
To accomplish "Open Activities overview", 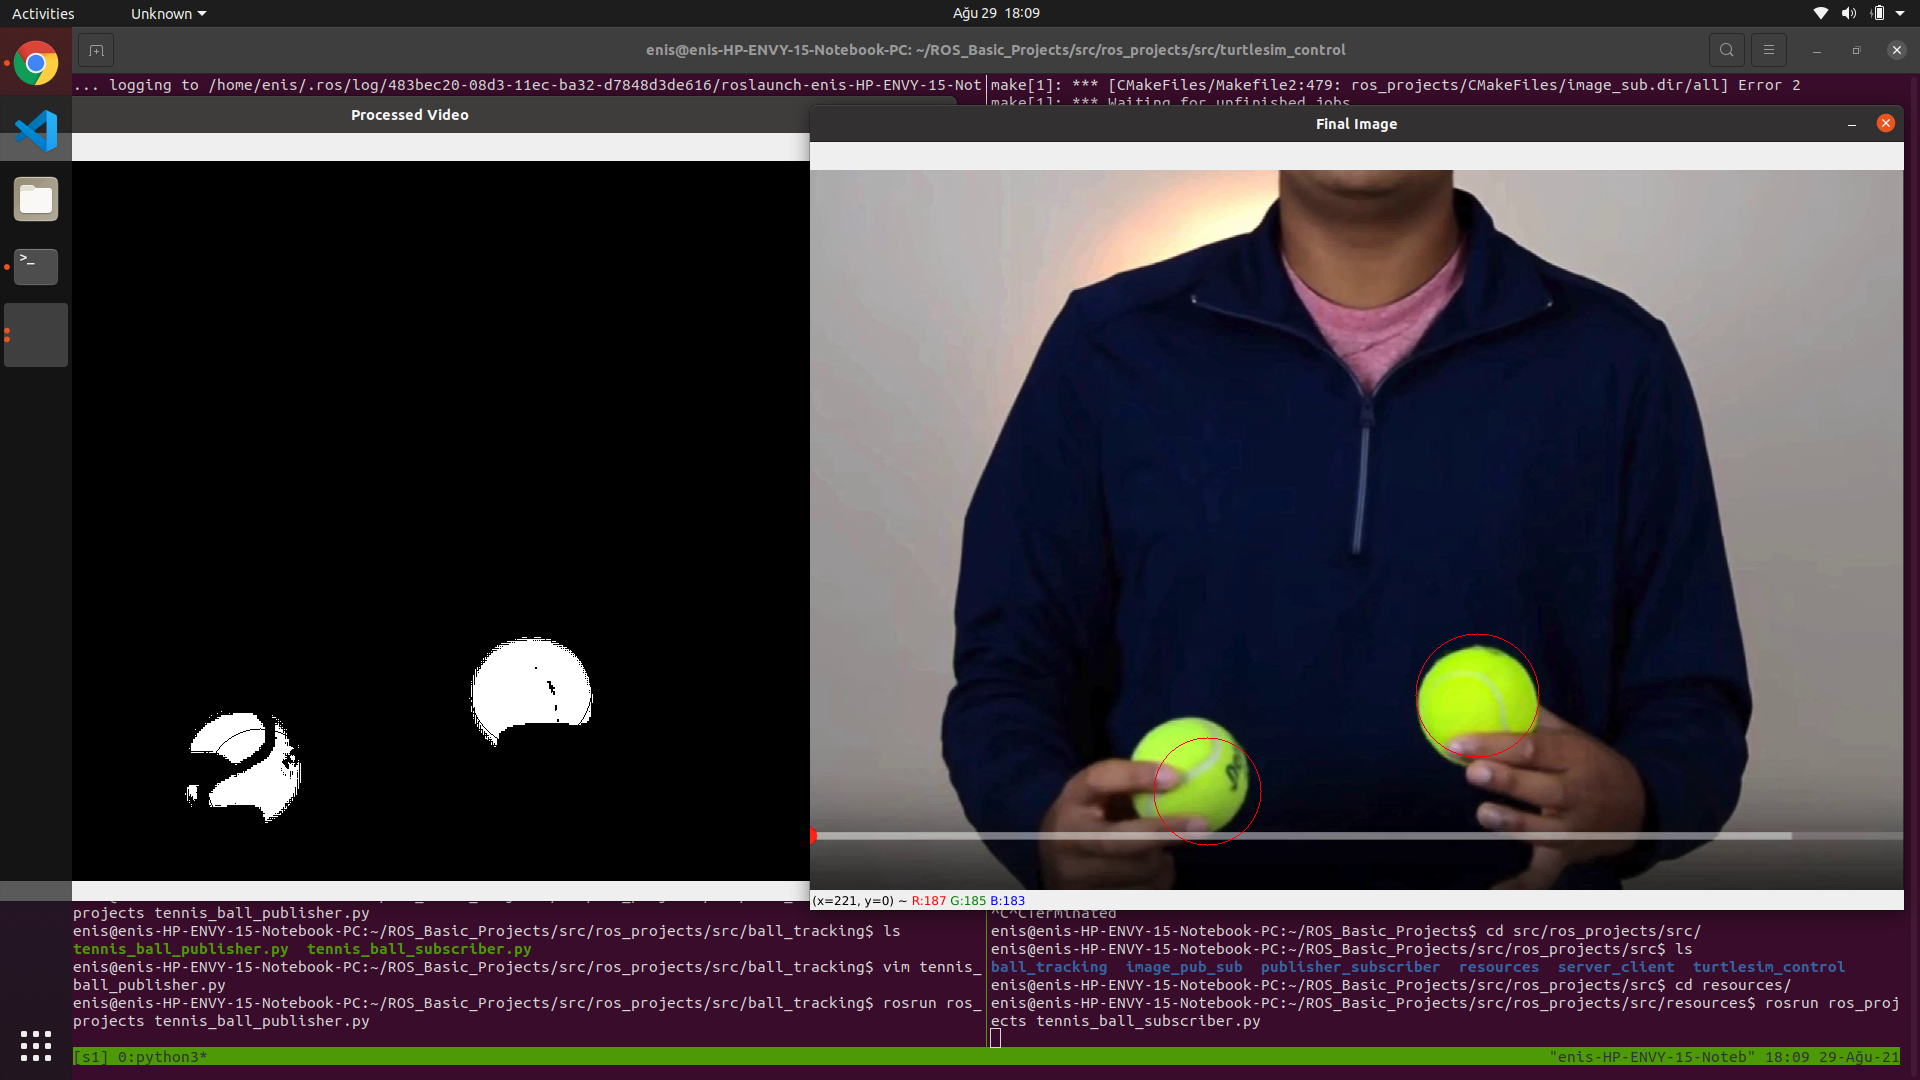I will click(x=43, y=14).
